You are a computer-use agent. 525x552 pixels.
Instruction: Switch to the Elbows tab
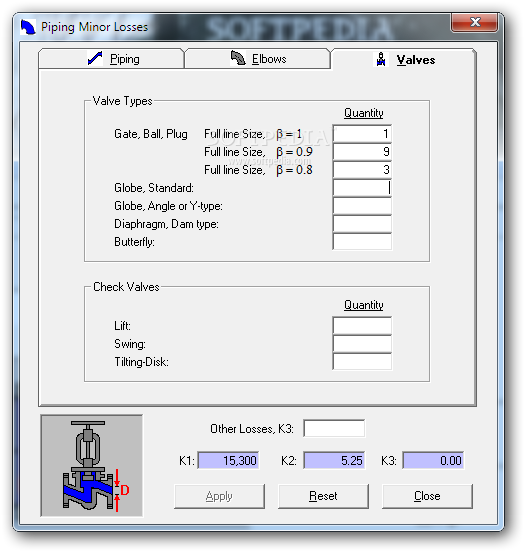coord(257,59)
